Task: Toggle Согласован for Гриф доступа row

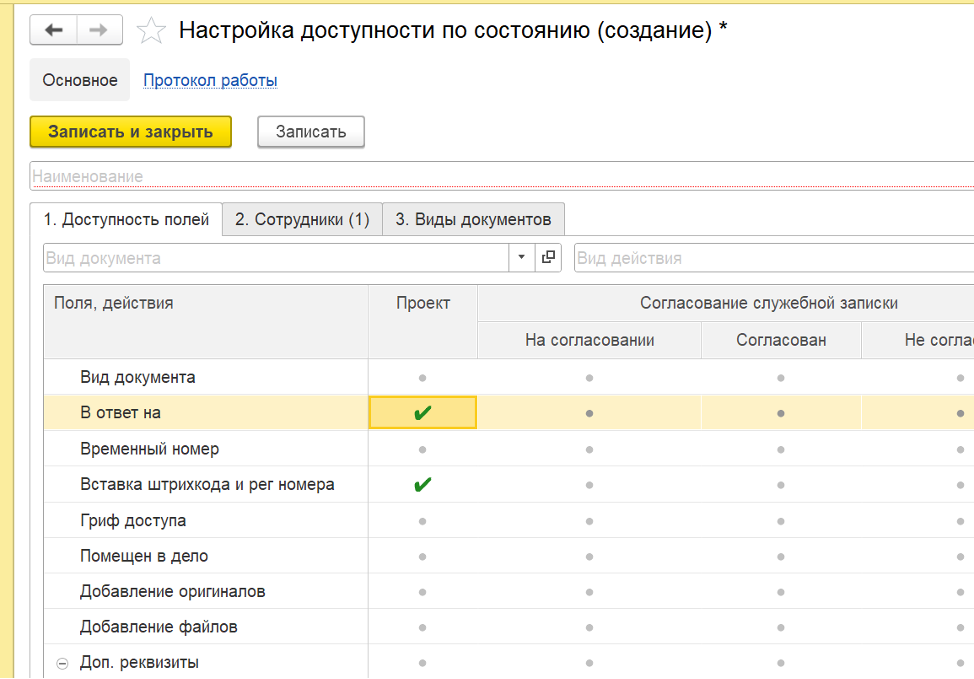Action: tap(781, 521)
